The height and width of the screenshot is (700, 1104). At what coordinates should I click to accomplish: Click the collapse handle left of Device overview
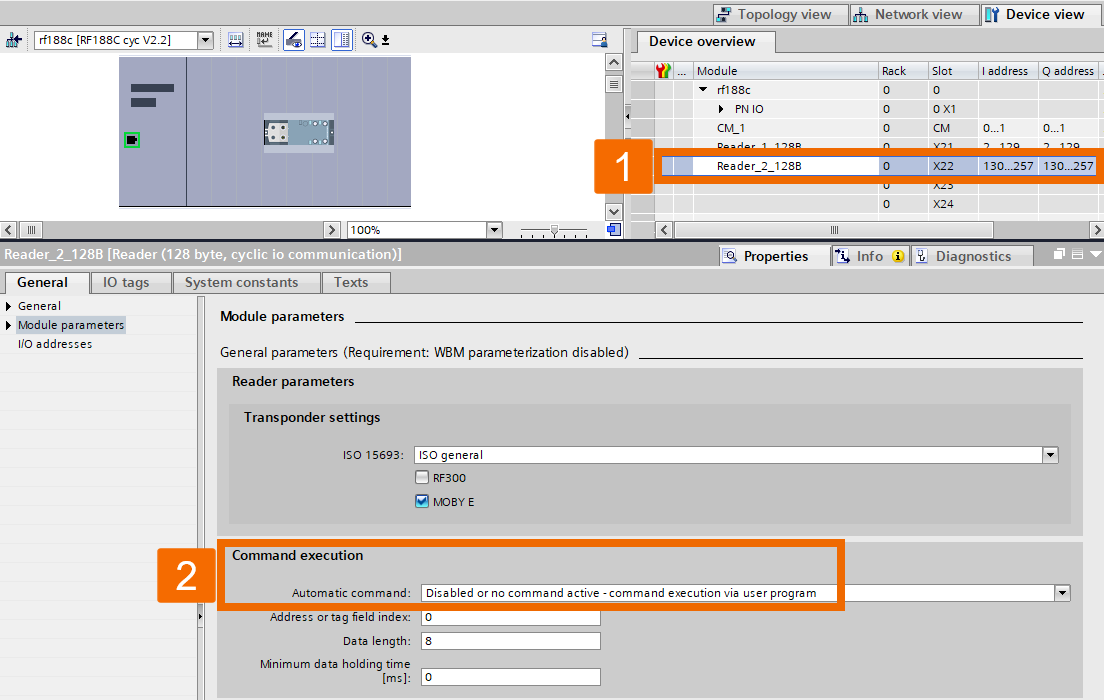[627, 115]
